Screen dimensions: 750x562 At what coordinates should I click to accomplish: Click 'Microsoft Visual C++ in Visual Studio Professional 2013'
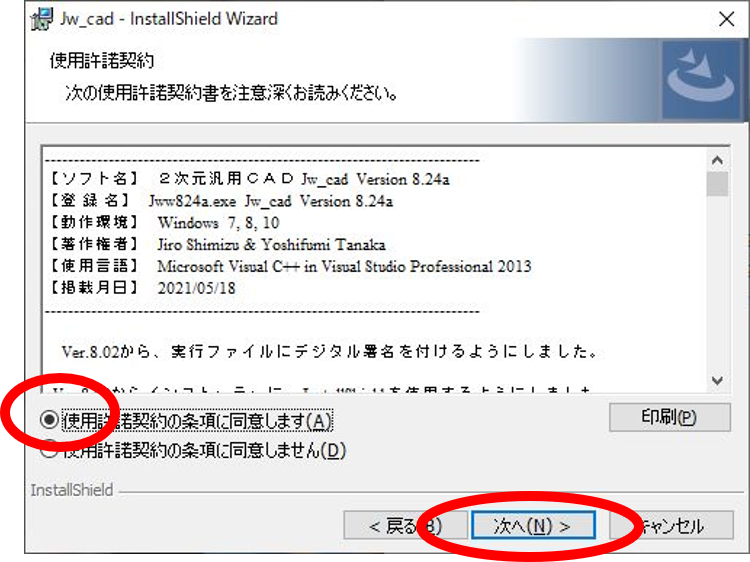click(344, 266)
